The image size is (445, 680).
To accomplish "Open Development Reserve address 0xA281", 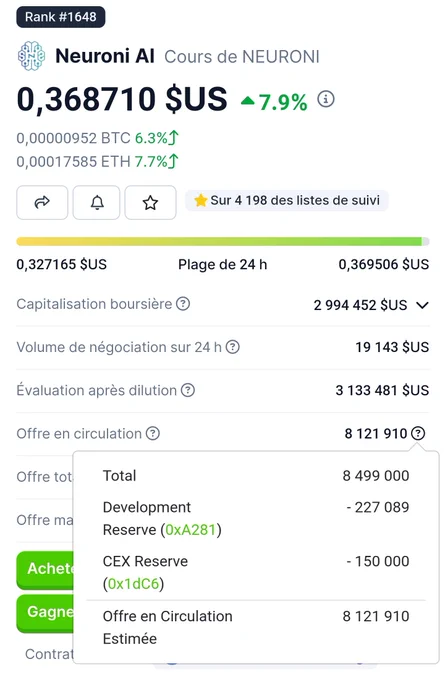I will pyautogui.click(x=190, y=530).
